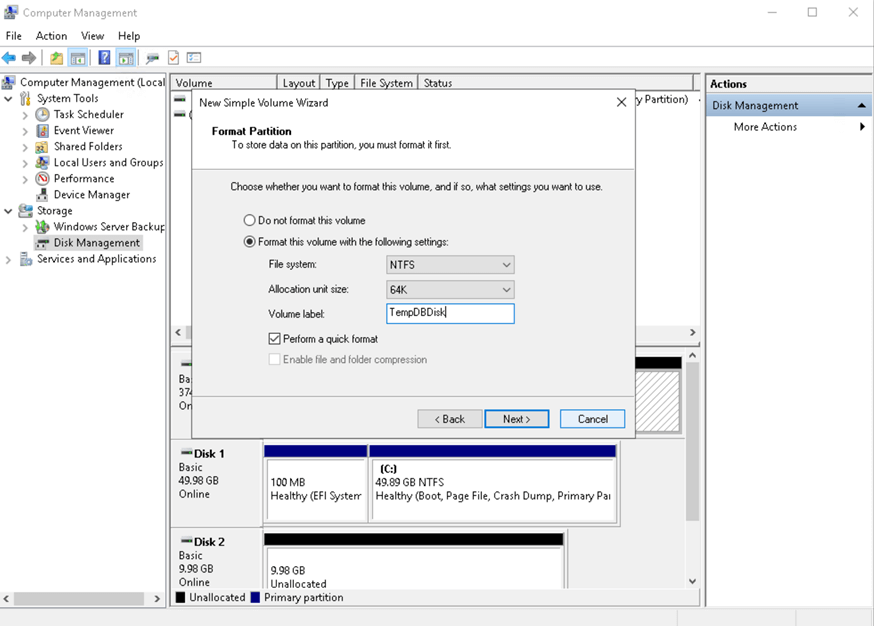
Task: Click the Volume label text field
Action: click(450, 314)
